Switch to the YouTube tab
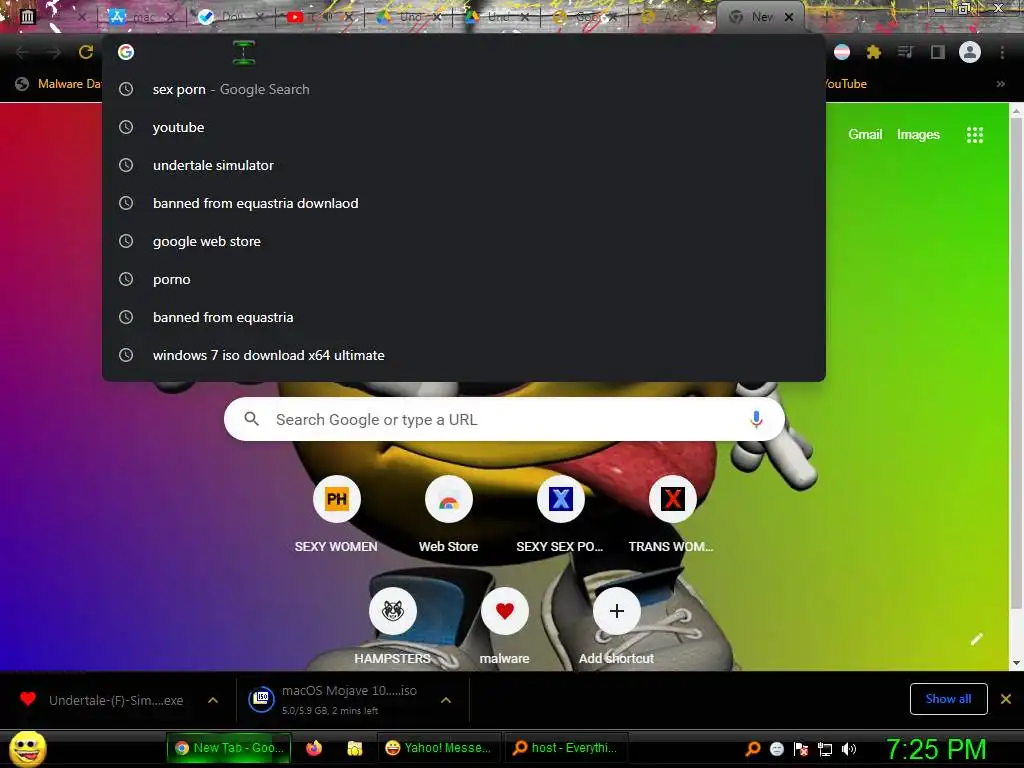Viewport: 1024px width, 768px height. (x=318, y=17)
